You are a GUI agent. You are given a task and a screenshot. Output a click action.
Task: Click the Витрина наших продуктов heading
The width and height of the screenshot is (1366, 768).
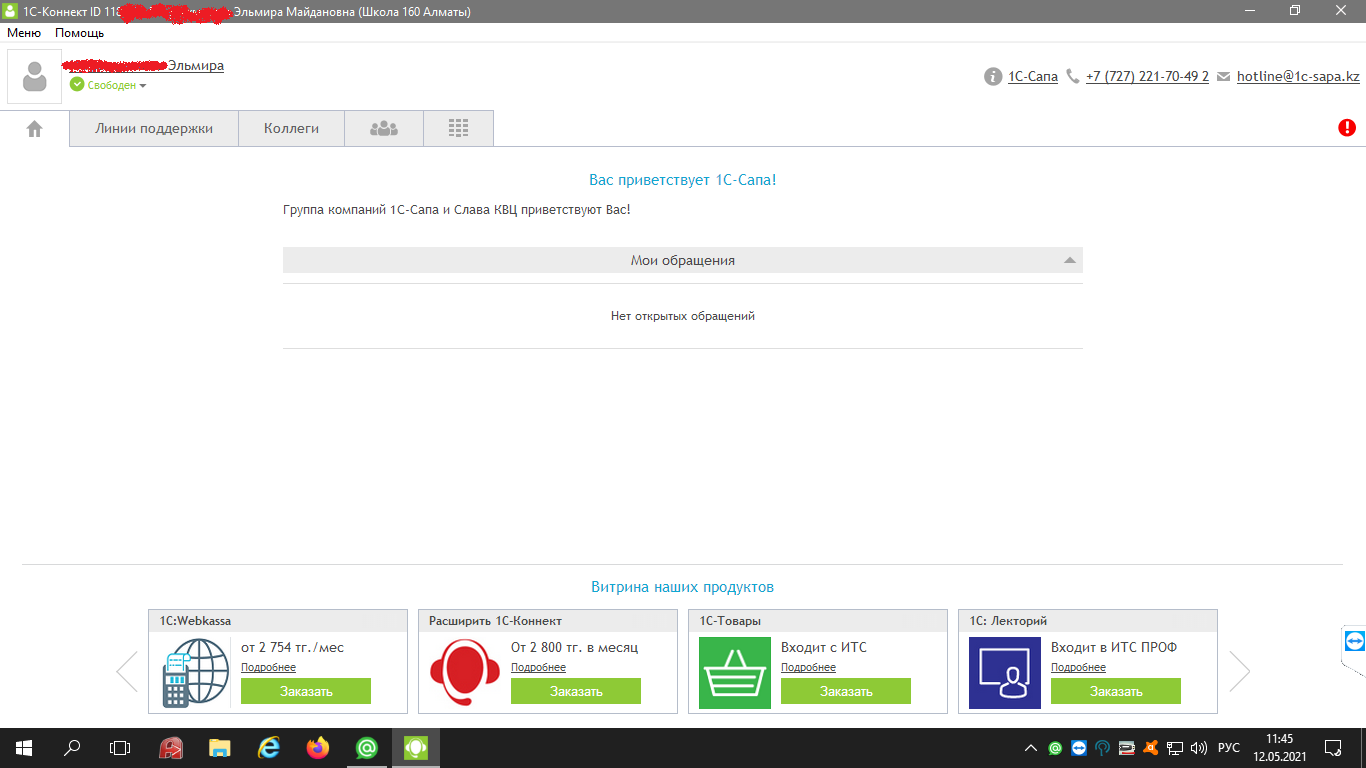pyautogui.click(x=683, y=587)
